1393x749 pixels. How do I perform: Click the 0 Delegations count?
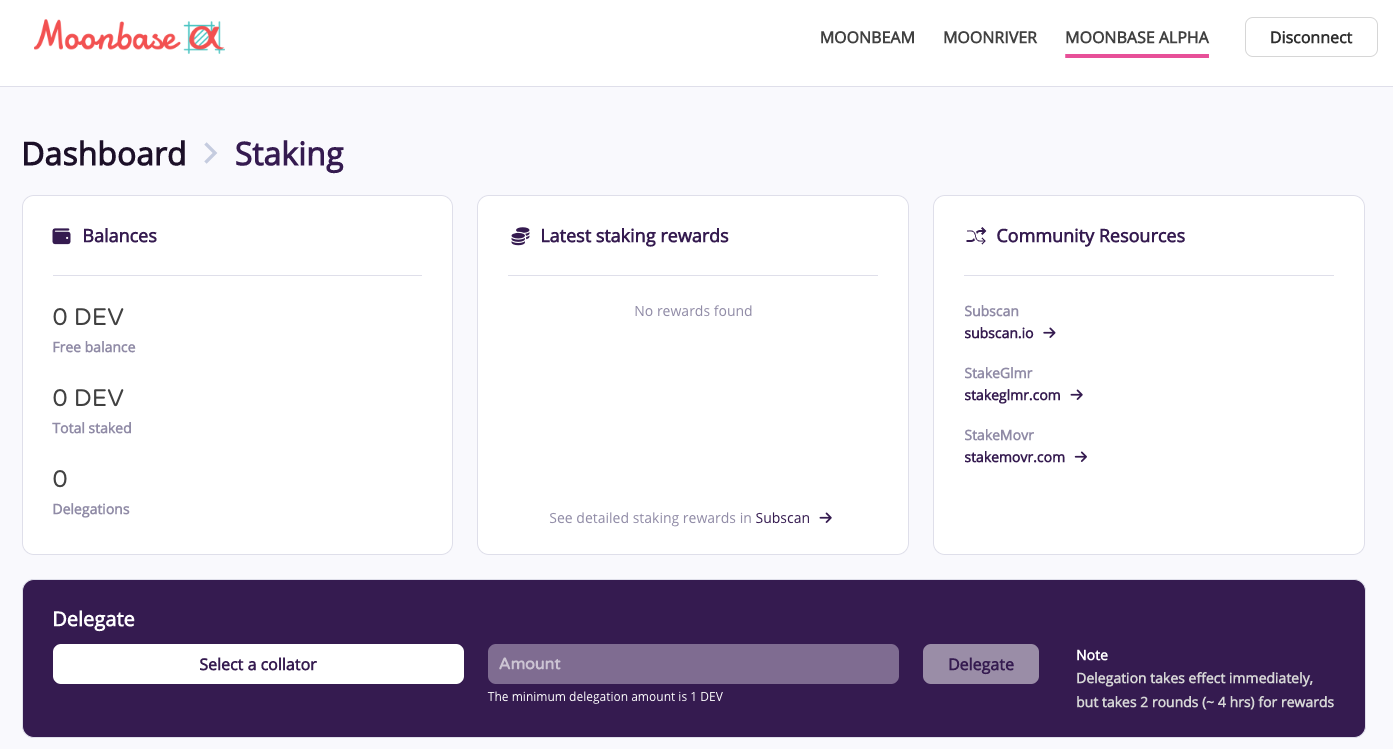60,479
